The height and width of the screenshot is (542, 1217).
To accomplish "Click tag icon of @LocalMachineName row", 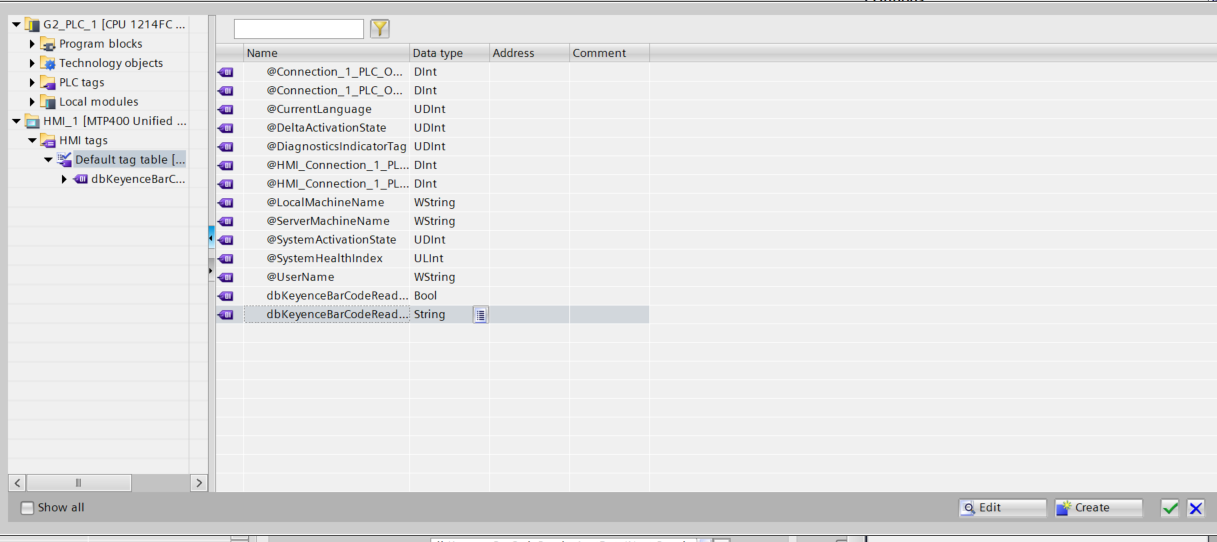I will point(225,203).
